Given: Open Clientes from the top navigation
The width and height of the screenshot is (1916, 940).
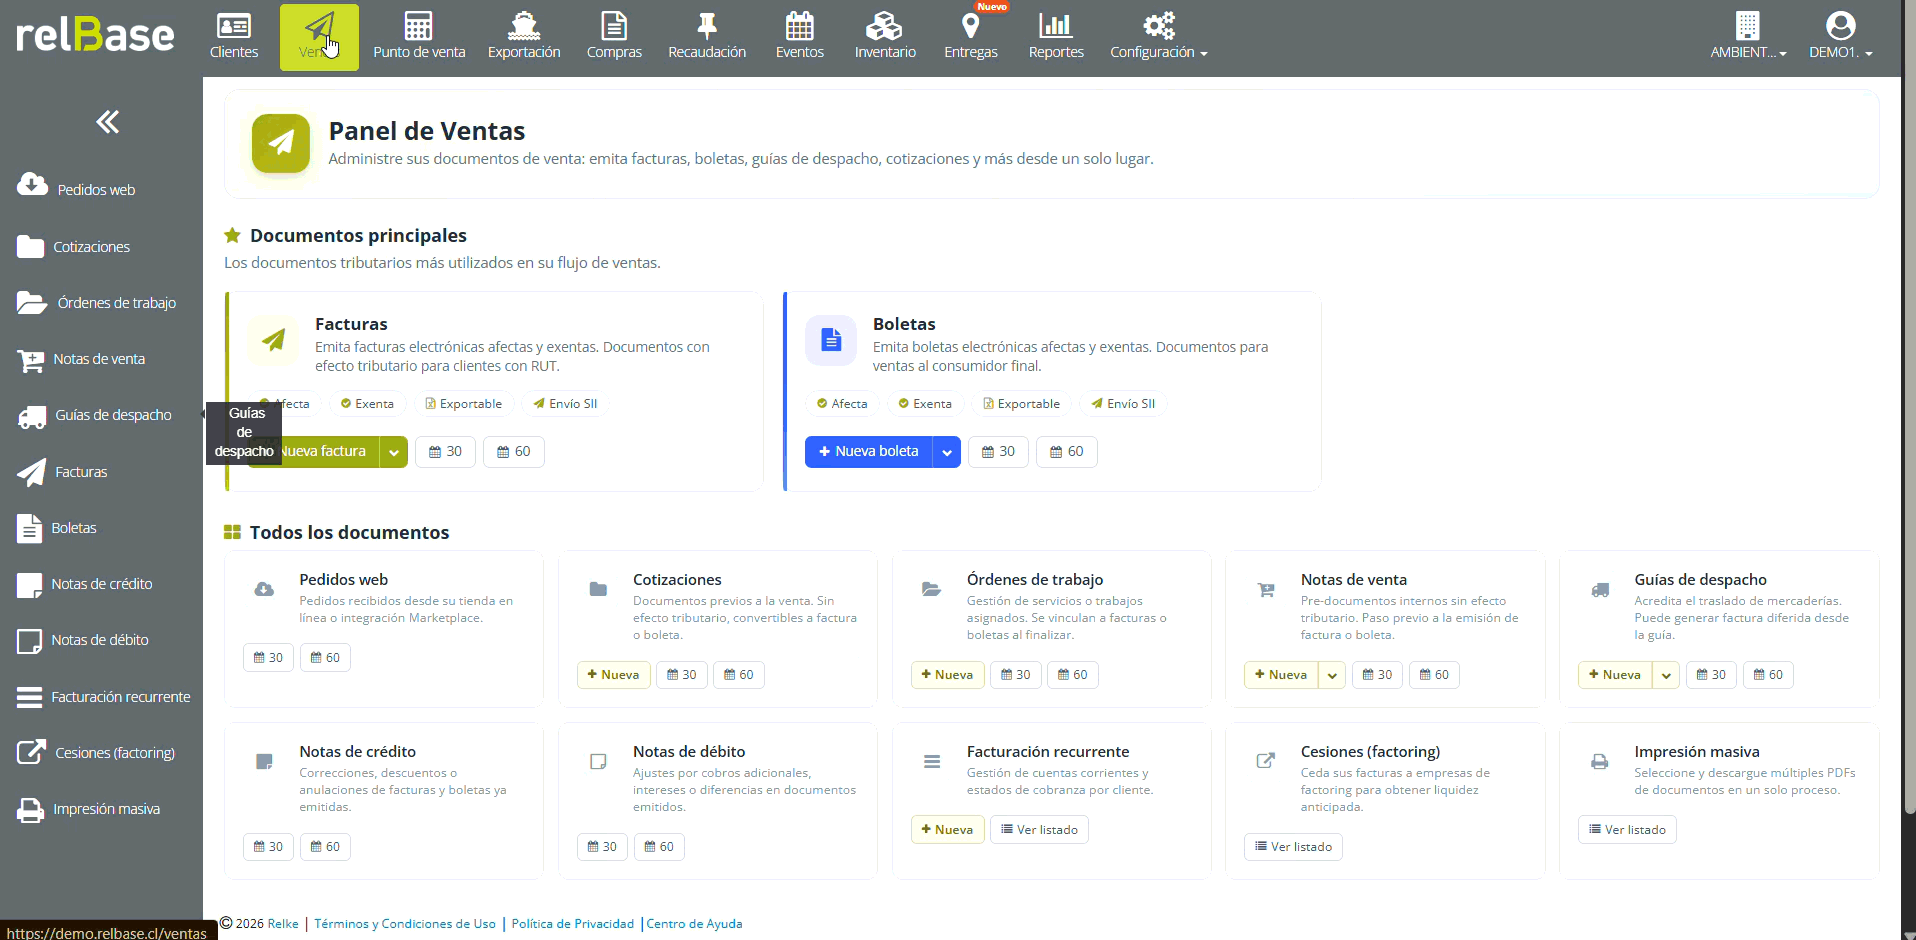Looking at the screenshot, I should 234,37.
